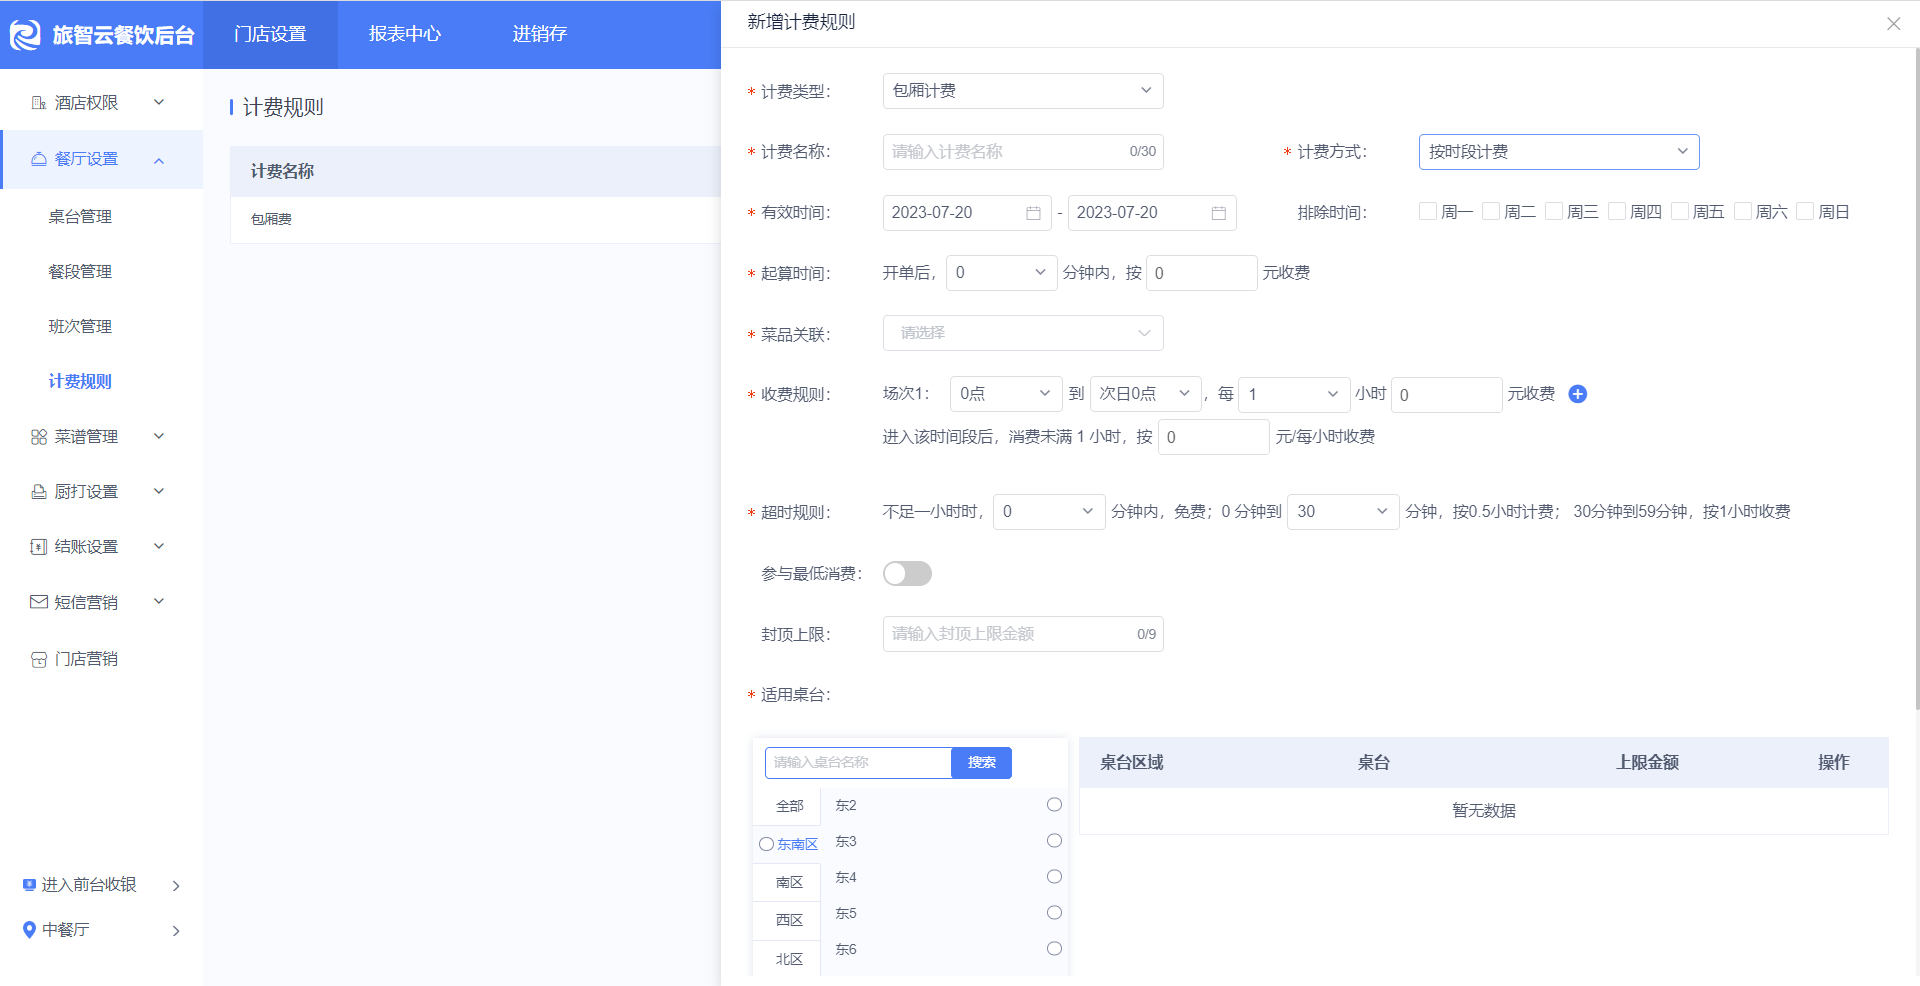The height and width of the screenshot is (986, 1920).
Task: Check the 周日 exclusion checkbox
Action: 1805,211
